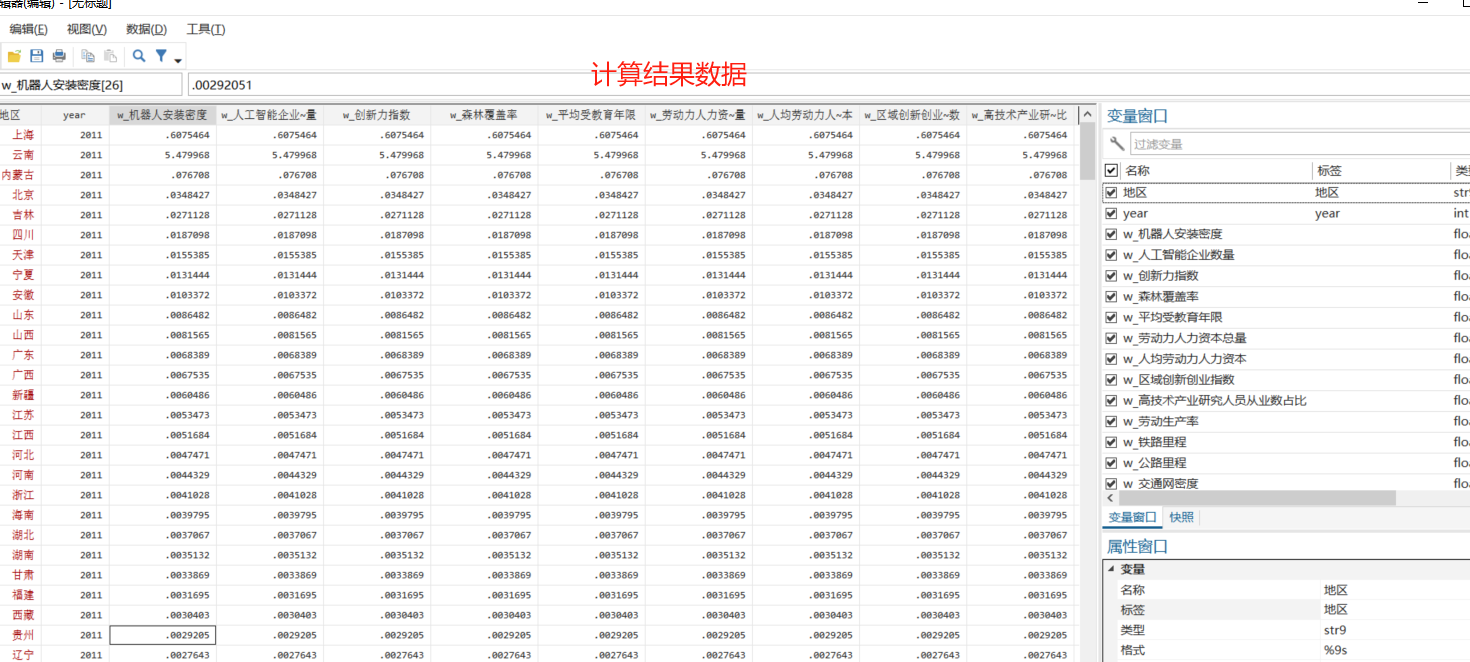Viewport: 1470px width, 662px height.
Task: Select w_交通网密度 in variable list
Action: pyautogui.click(x=1160, y=484)
